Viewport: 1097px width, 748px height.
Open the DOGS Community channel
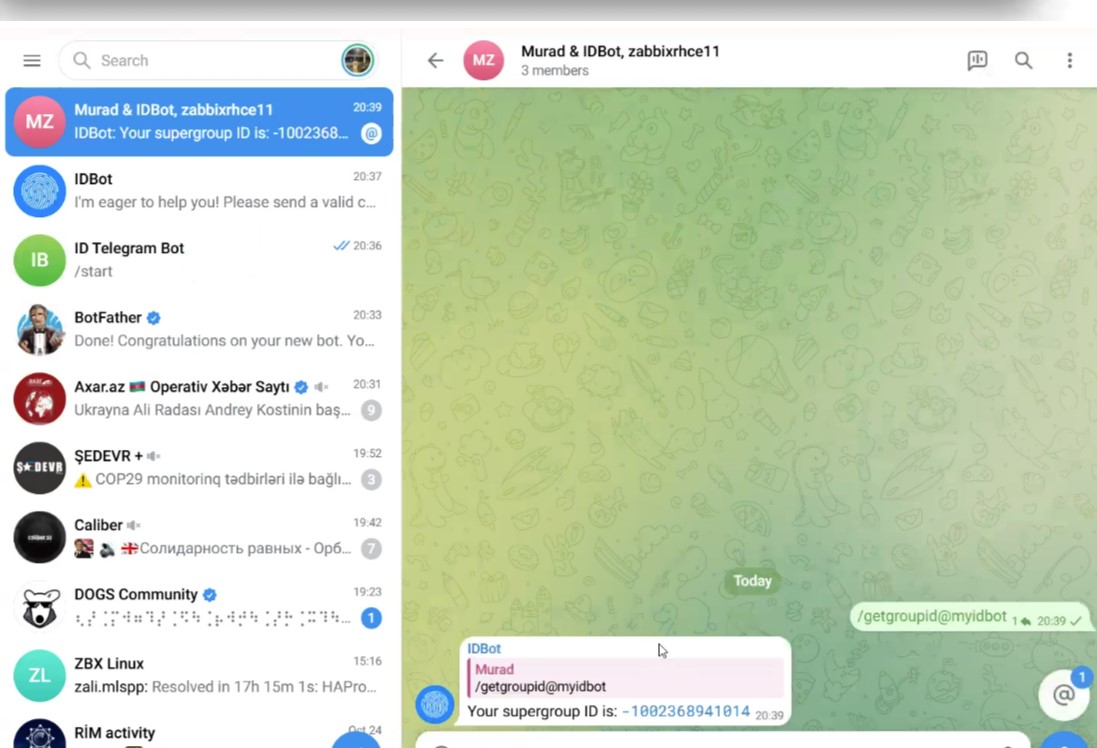click(x=200, y=606)
